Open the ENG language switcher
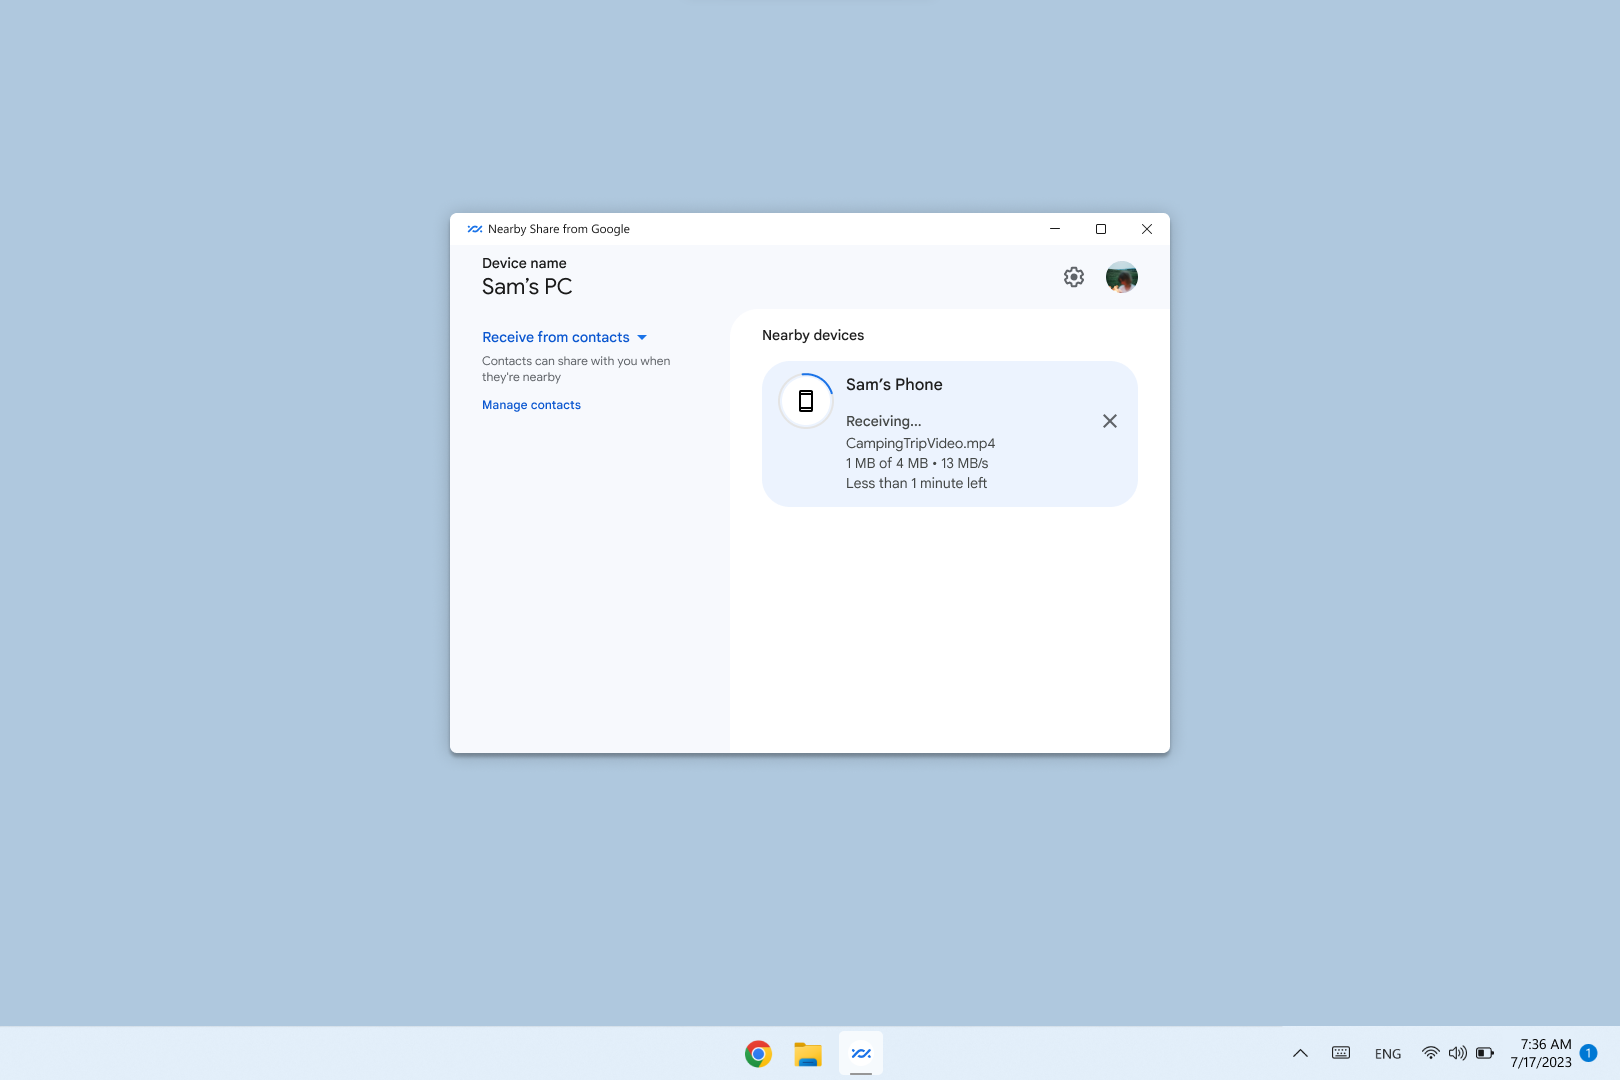The image size is (1620, 1080). pos(1387,1052)
